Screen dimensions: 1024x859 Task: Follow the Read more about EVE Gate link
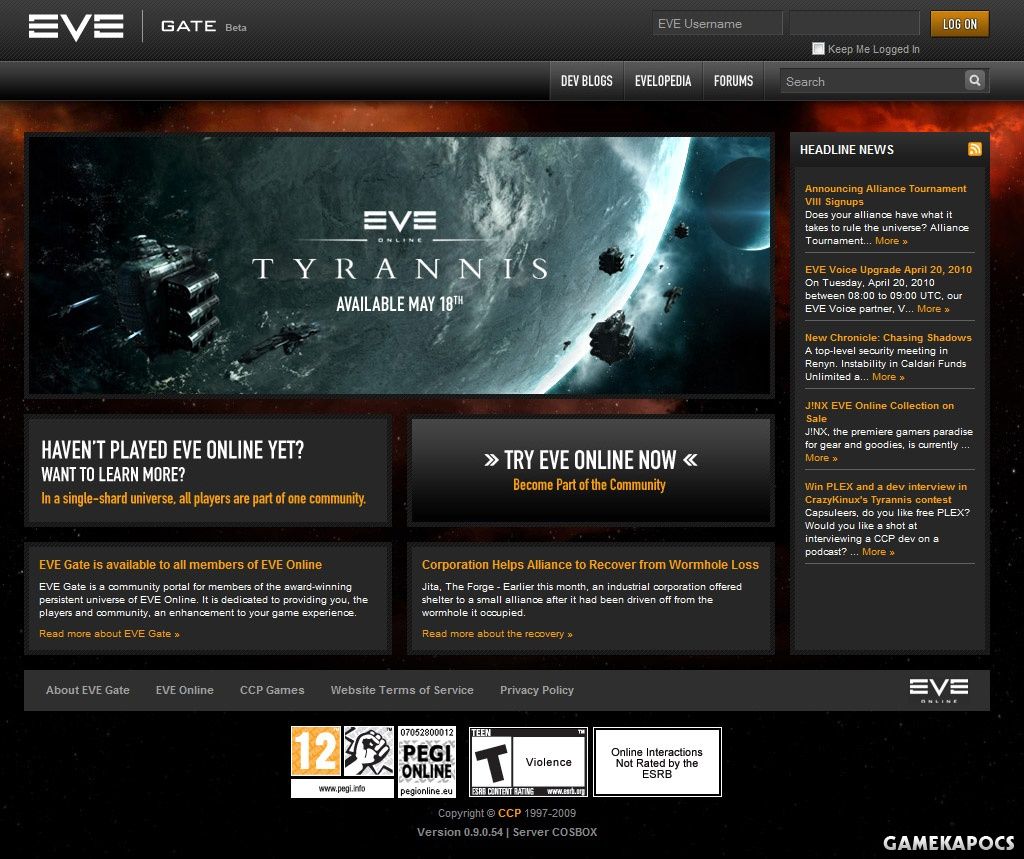click(109, 634)
